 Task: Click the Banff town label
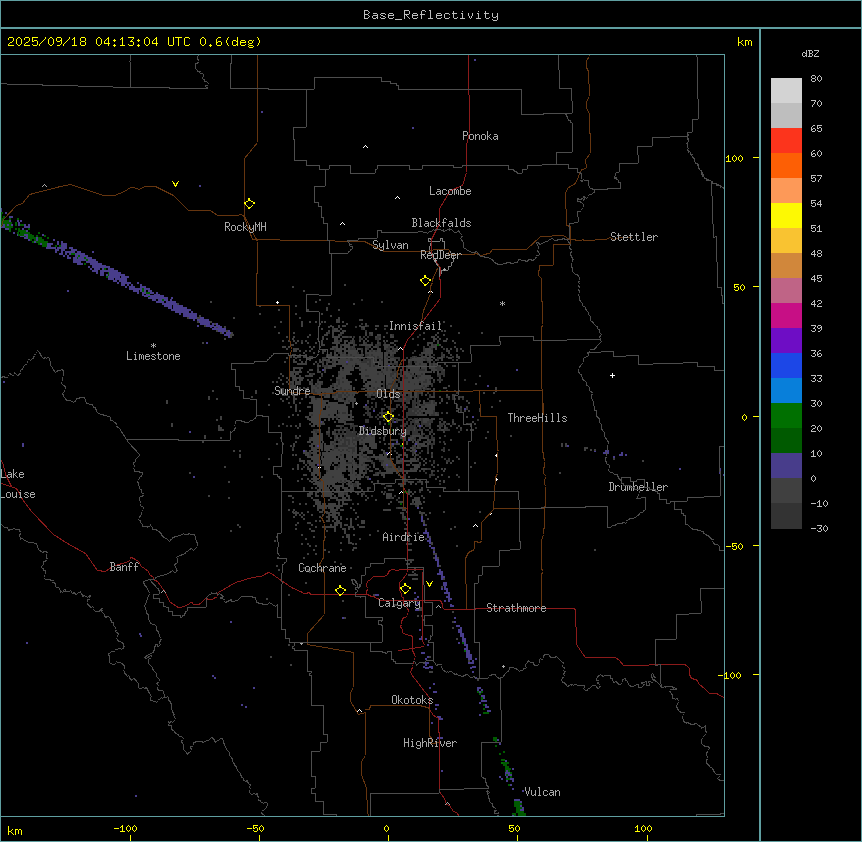tap(124, 567)
